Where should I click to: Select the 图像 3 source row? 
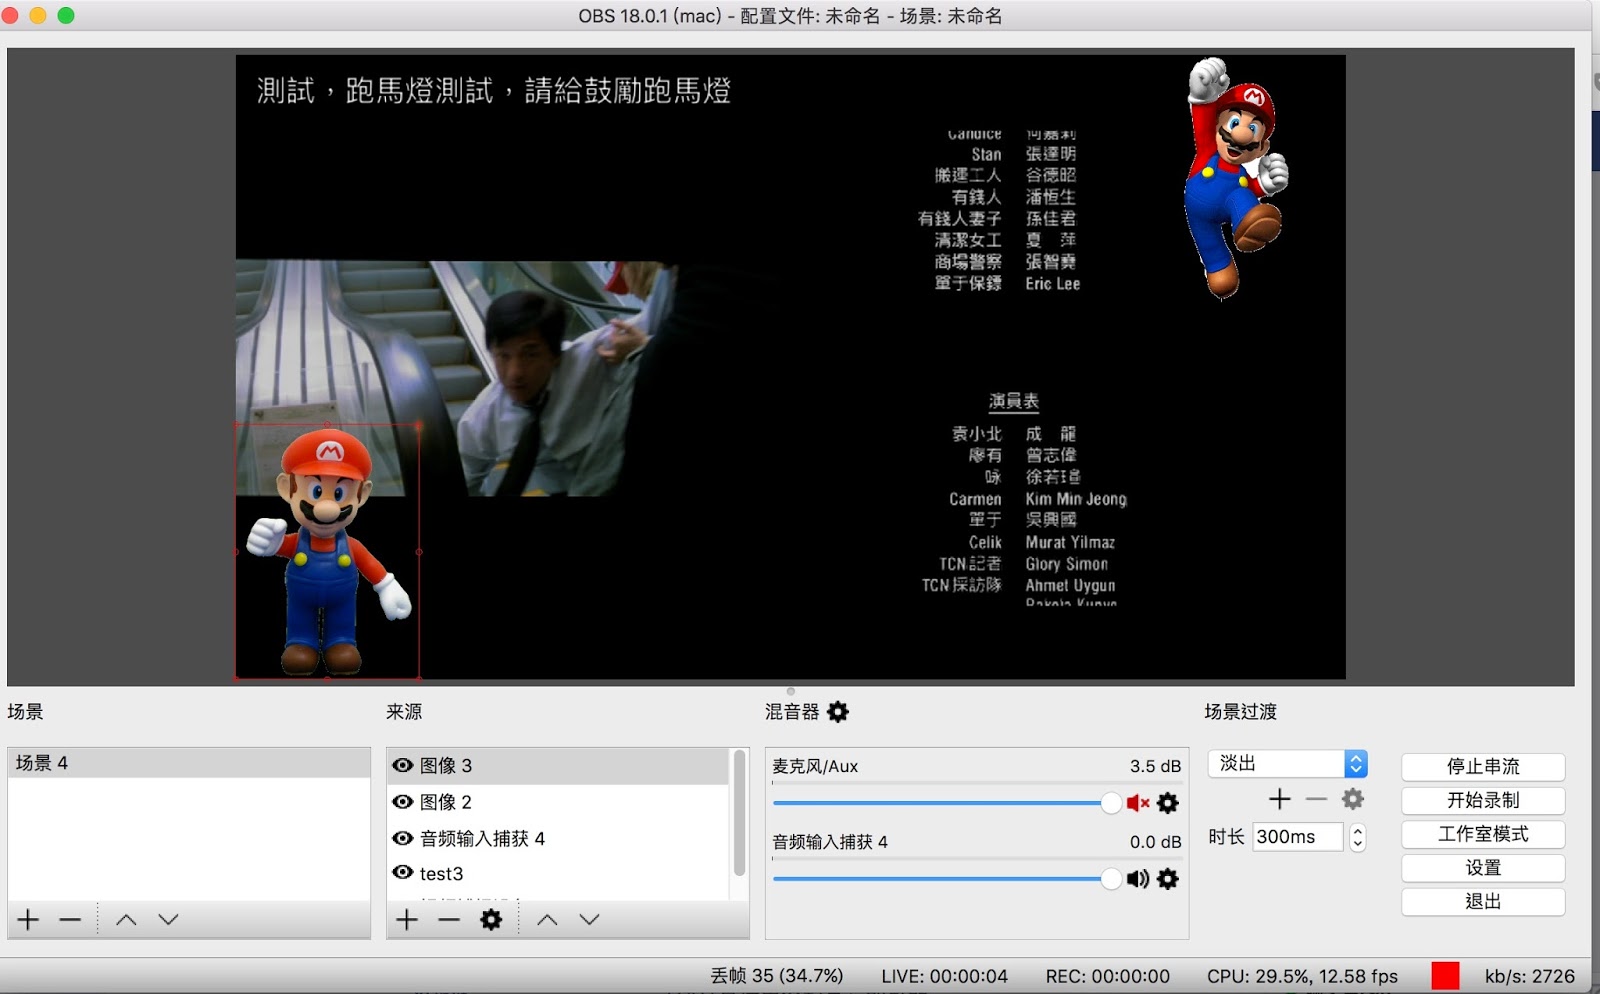coord(558,766)
